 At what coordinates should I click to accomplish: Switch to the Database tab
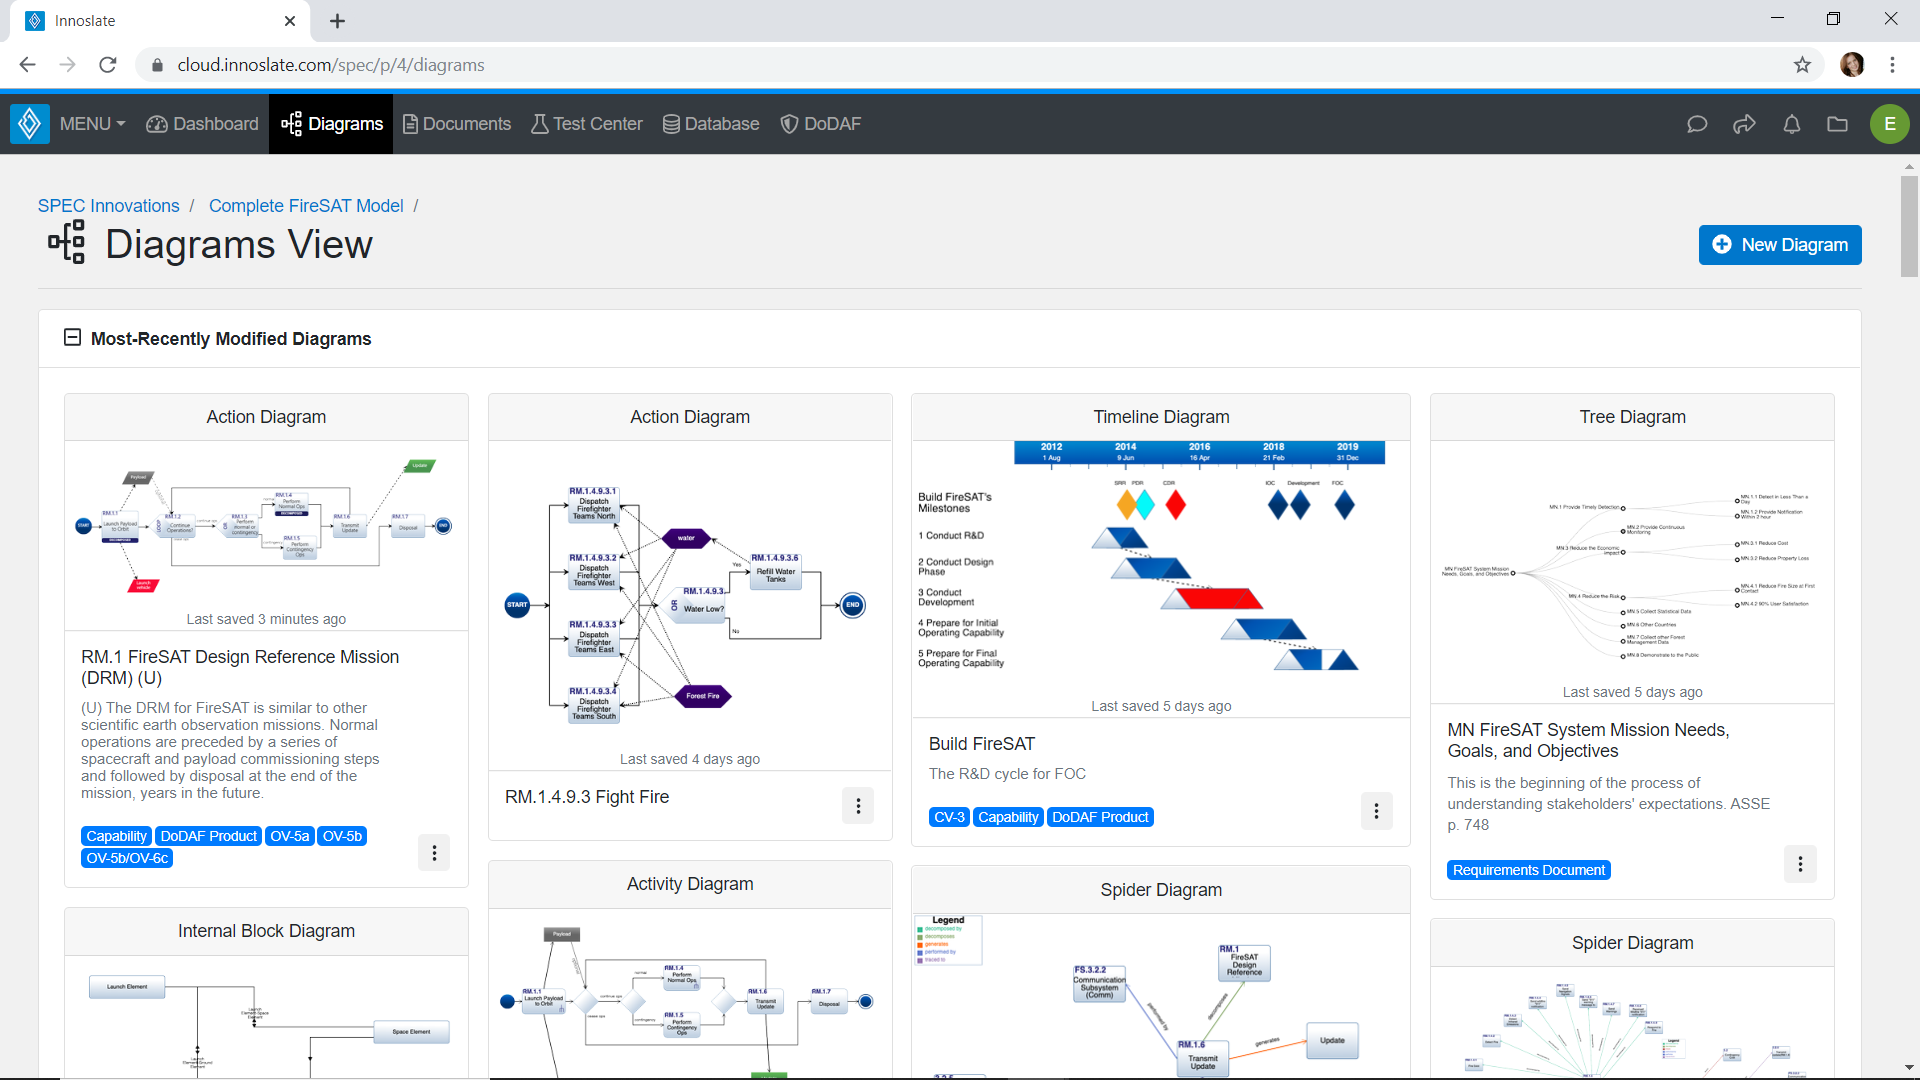[710, 123]
